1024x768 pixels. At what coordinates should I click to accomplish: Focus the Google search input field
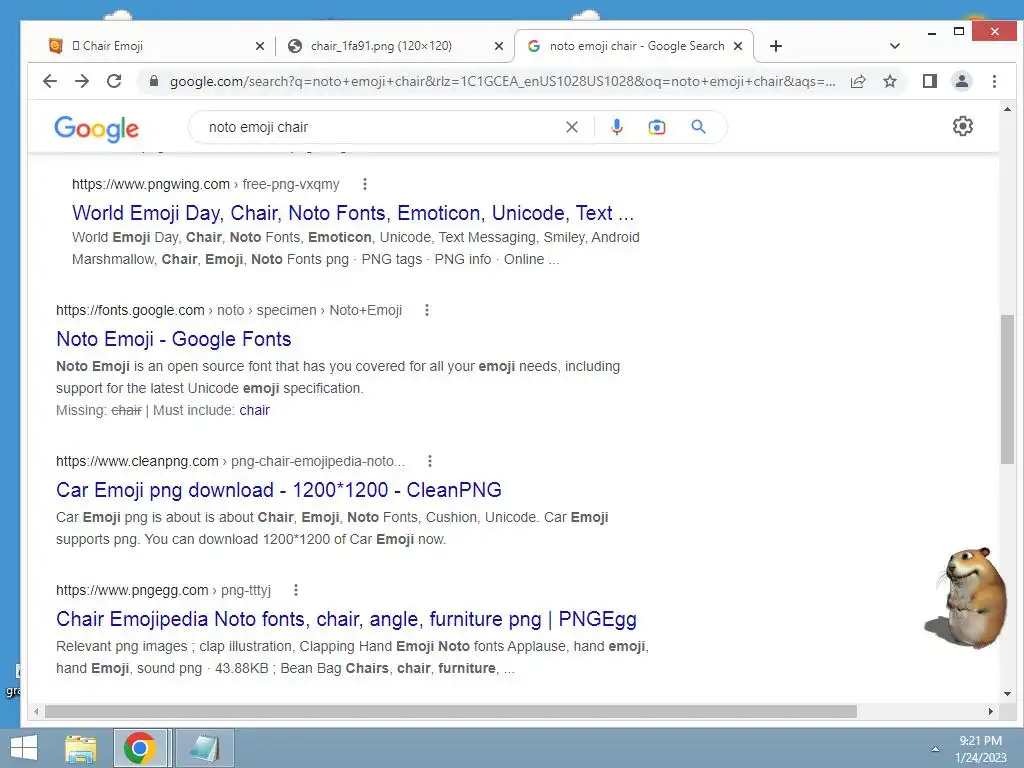coord(382,127)
